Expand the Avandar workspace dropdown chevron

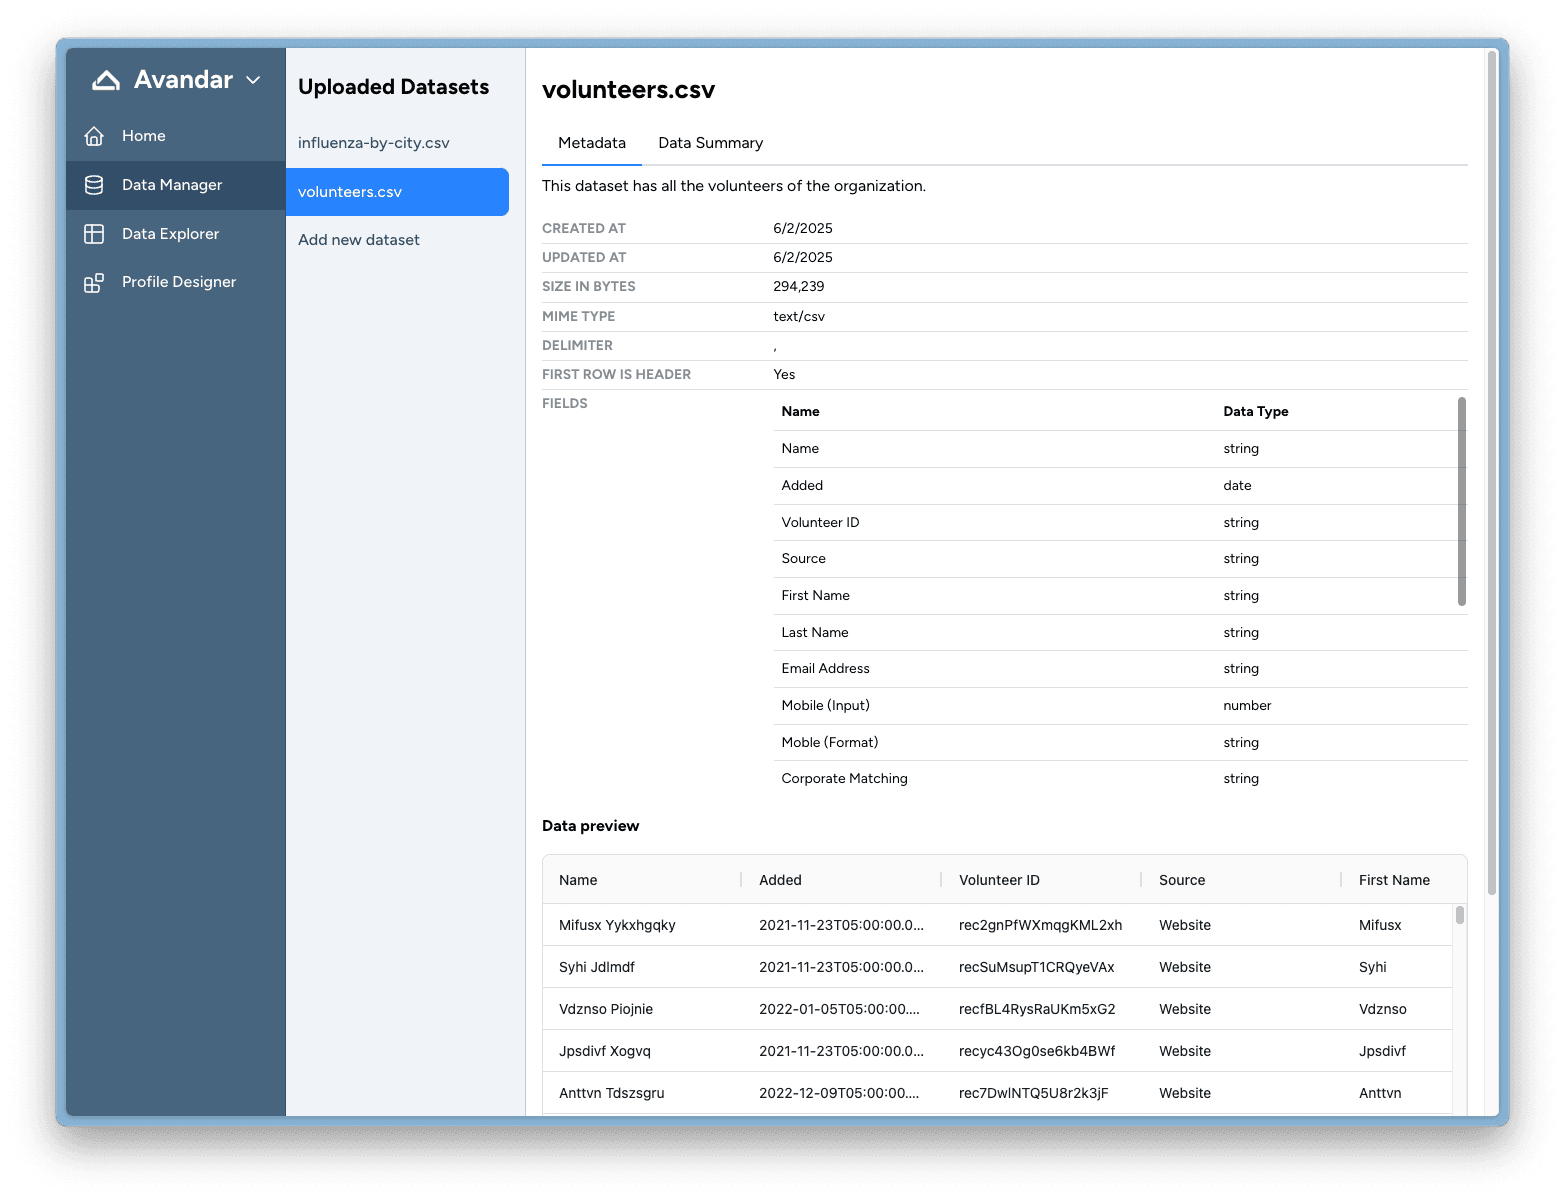coord(253,80)
